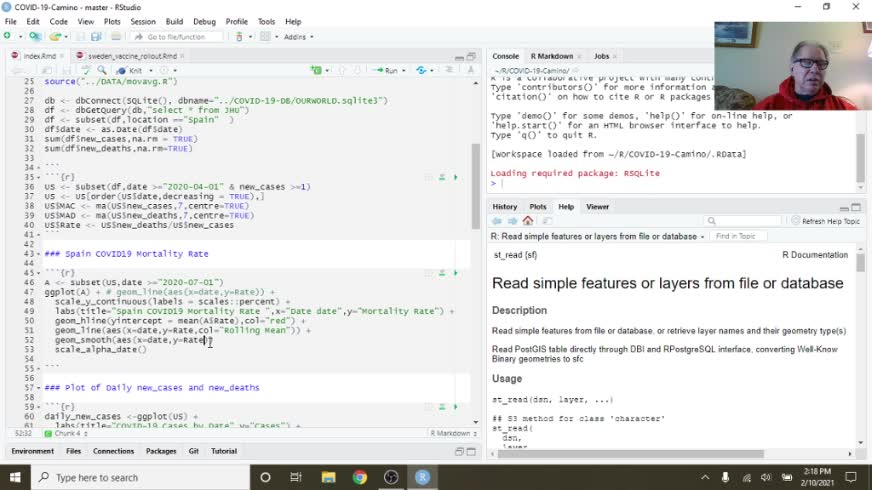Open the Code menu
Viewport: 872px width, 490px height.
[58, 22]
